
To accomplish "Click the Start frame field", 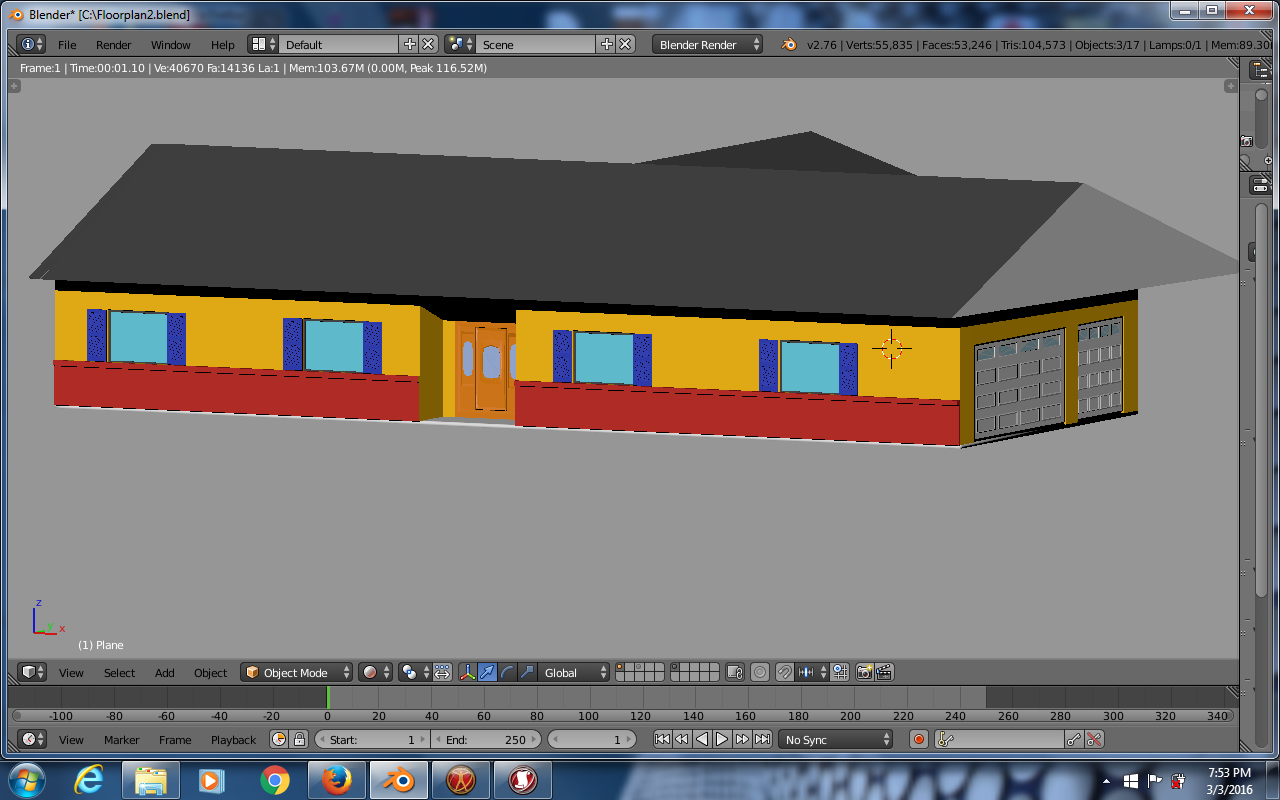I will click(x=372, y=739).
